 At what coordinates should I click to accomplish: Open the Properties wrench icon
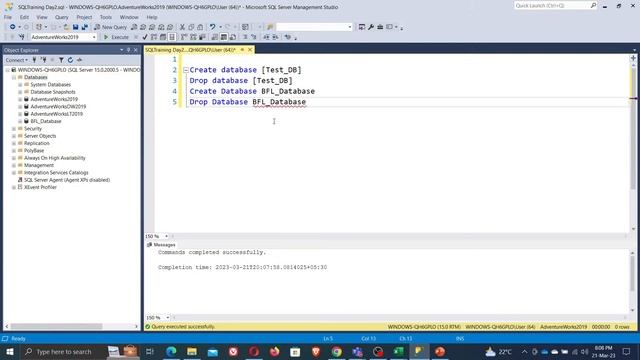371,27
